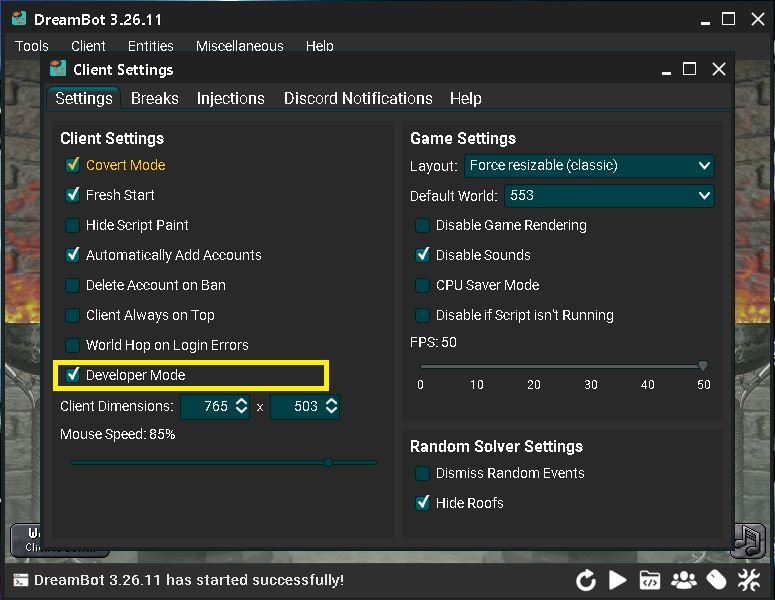
Task: Close the Client Settings window
Action: (x=719, y=69)
